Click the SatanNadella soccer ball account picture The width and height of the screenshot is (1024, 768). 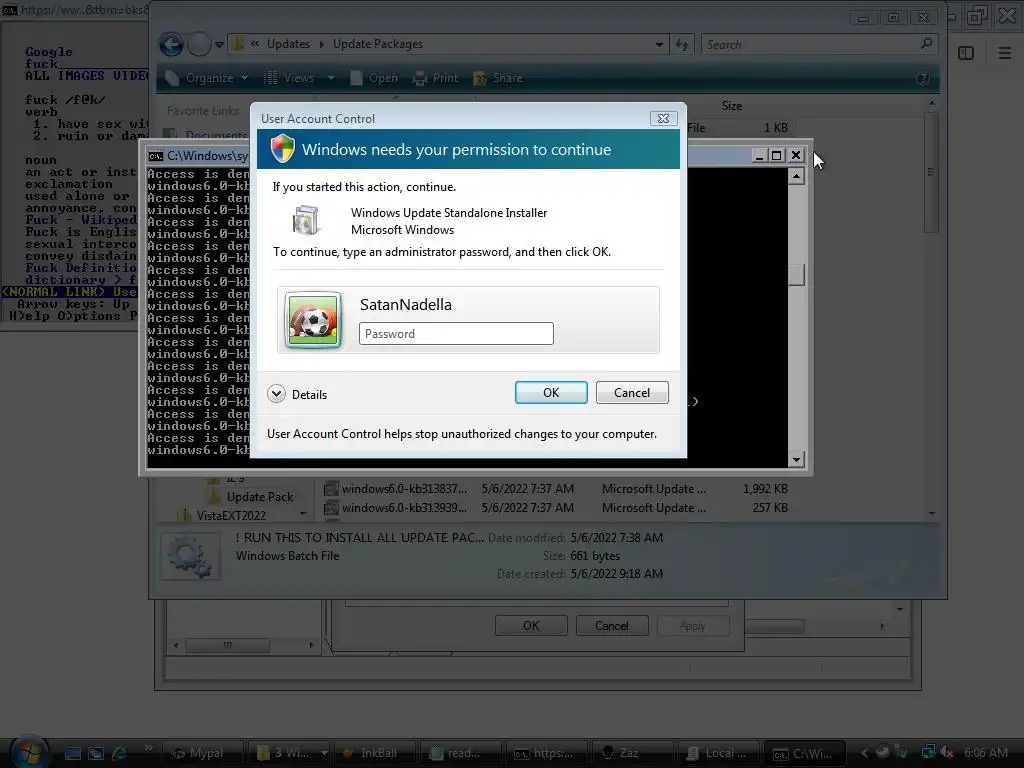point(313,320)
